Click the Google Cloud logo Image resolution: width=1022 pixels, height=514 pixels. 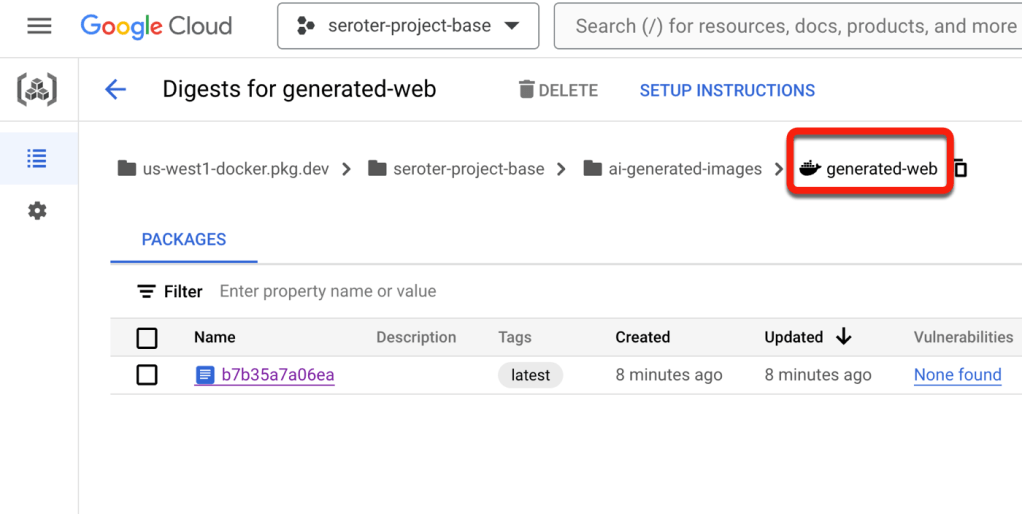156,26
